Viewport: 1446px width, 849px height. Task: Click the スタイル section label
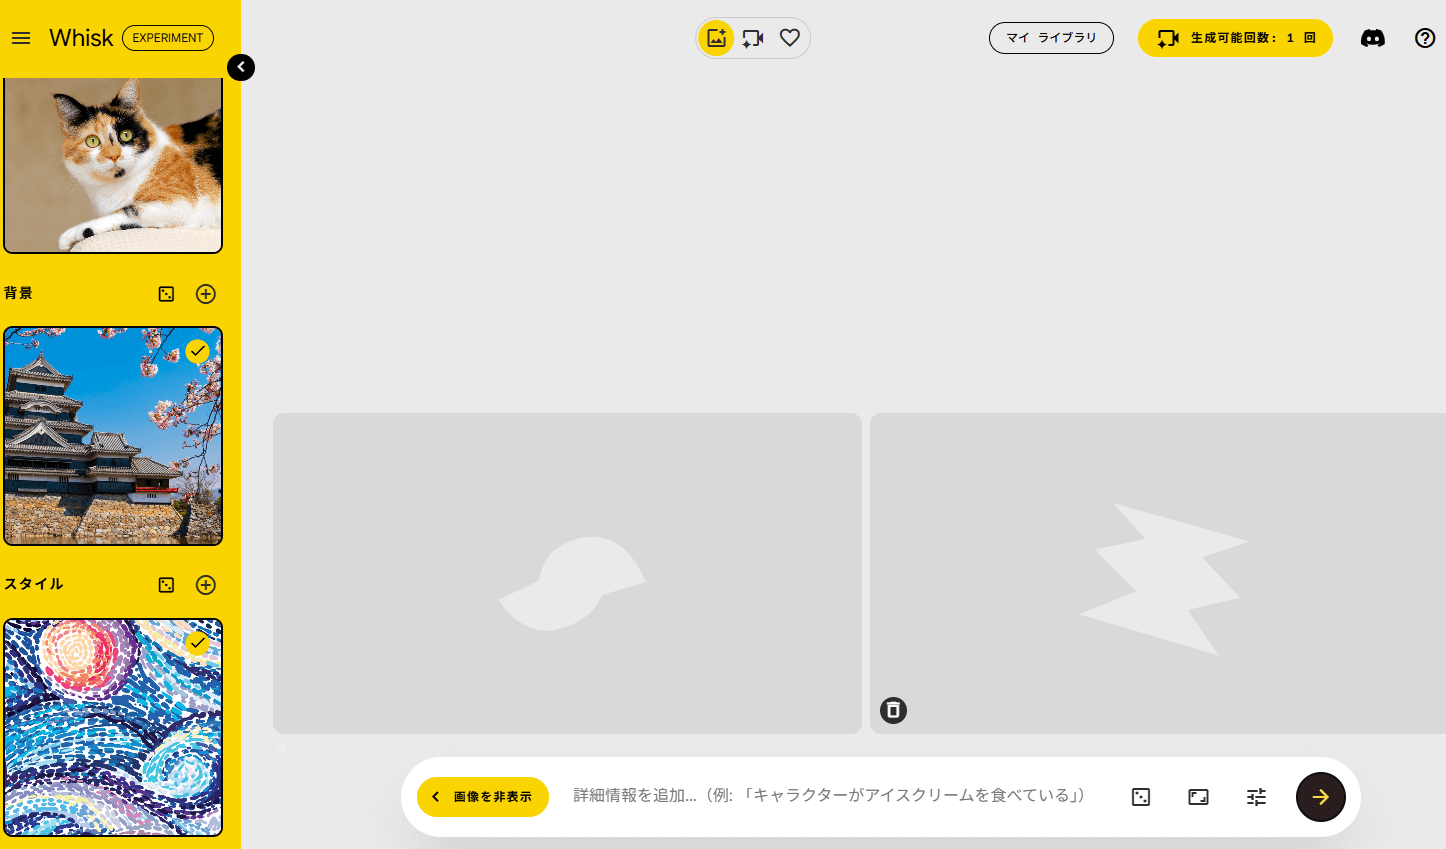tap(34, 584)
